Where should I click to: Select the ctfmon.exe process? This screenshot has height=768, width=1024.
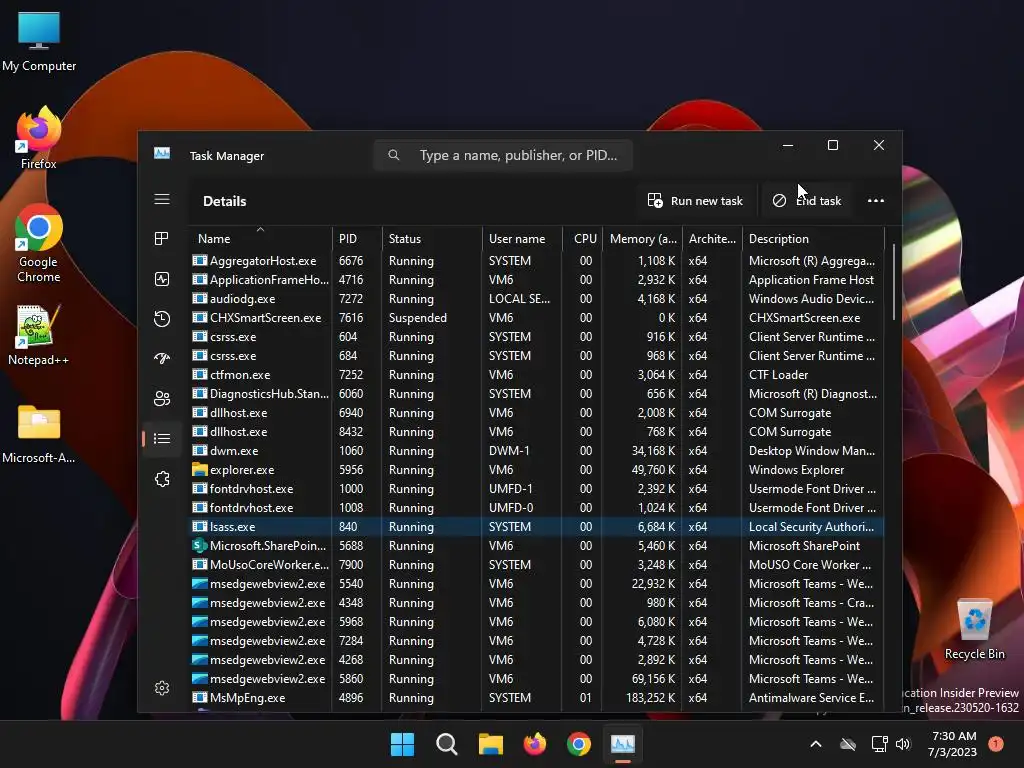click(x=537, y=375)
